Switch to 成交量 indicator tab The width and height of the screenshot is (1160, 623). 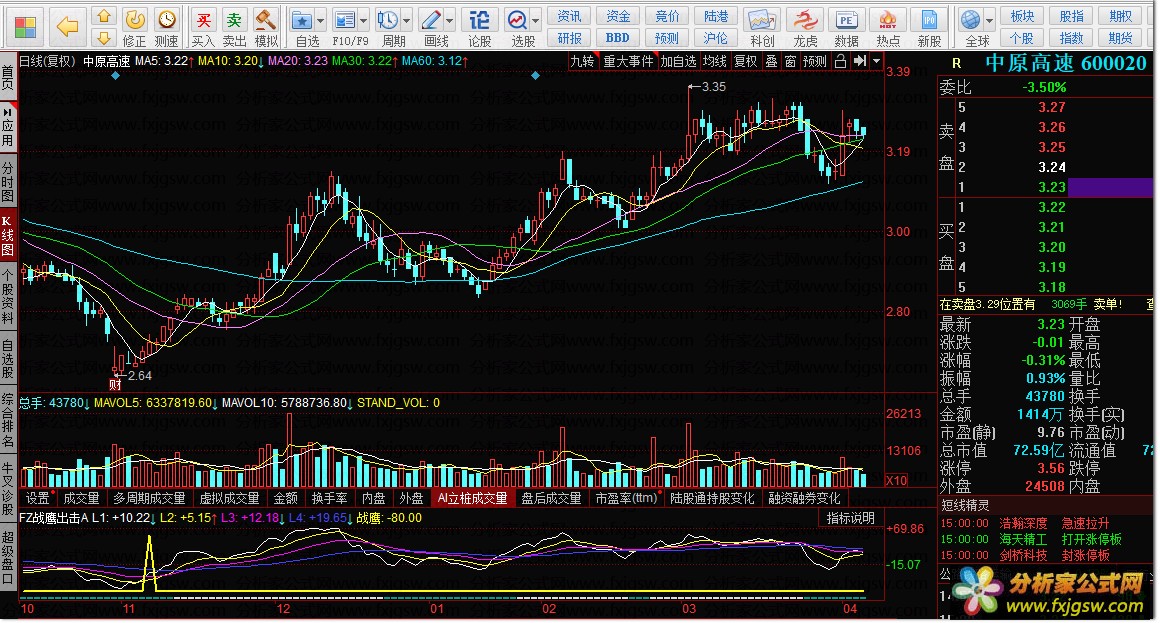pyautogui.click(x=81, y=499)
